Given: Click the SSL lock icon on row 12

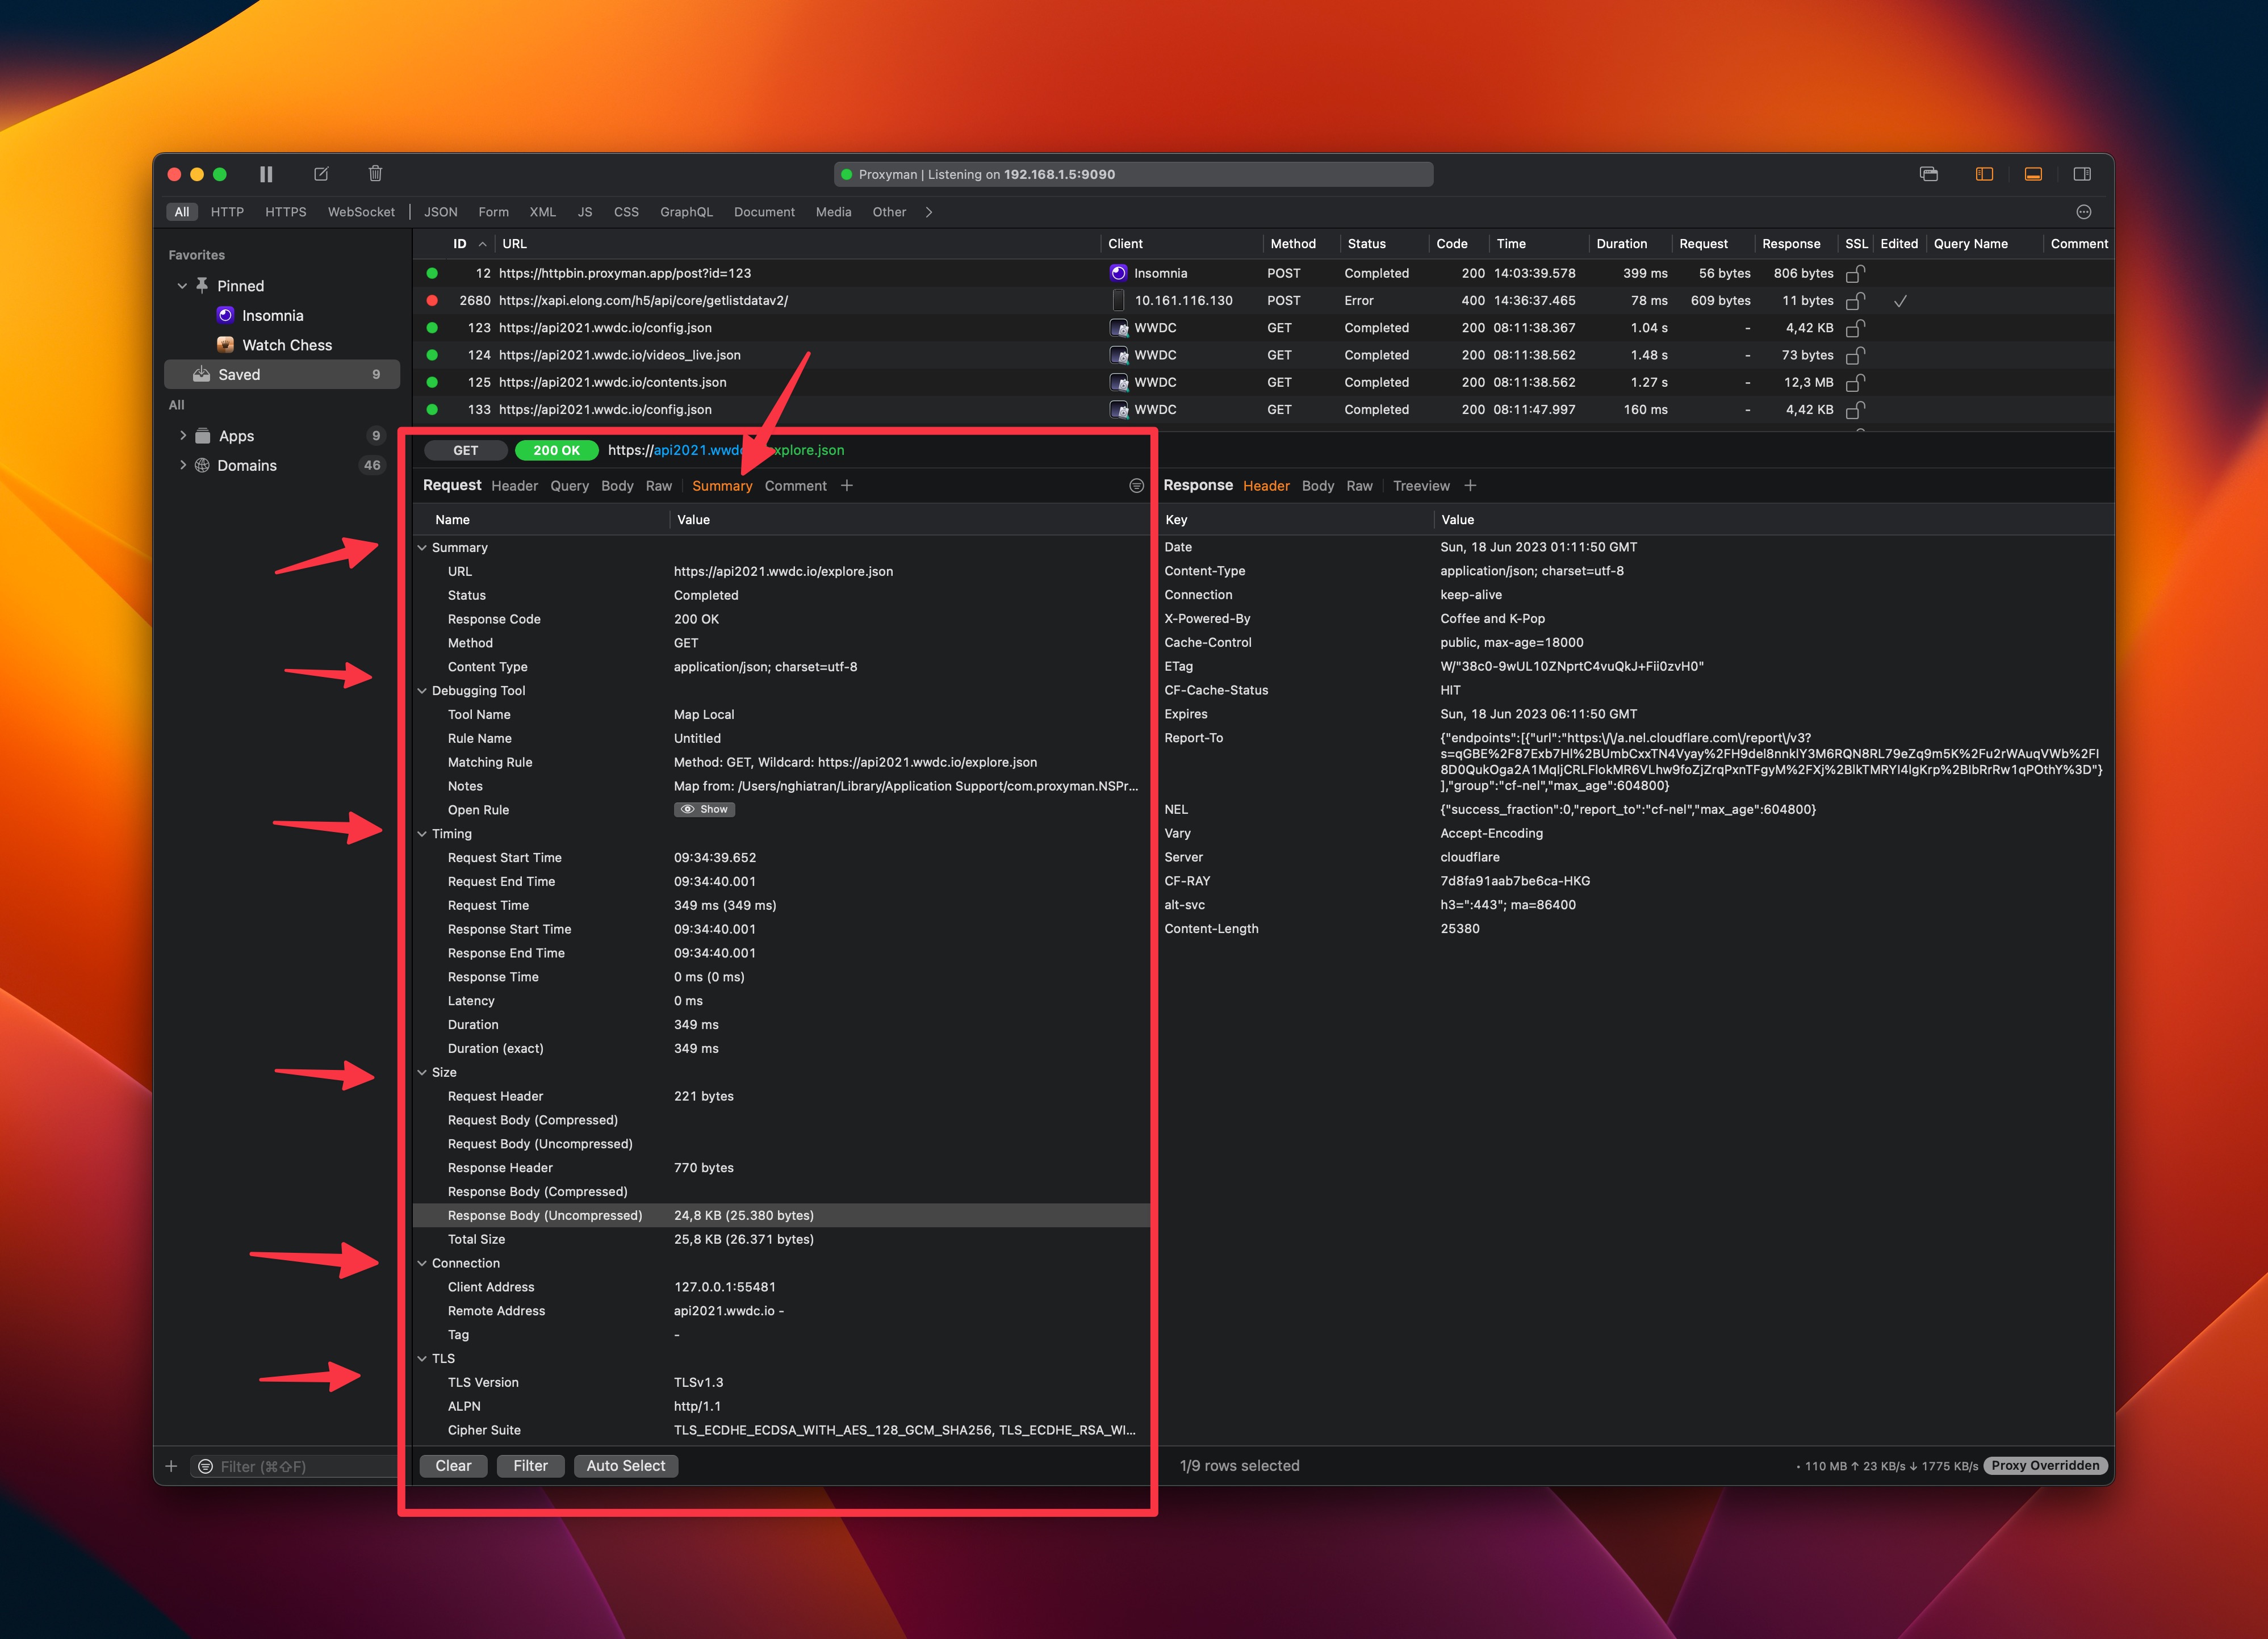Looking at the screenshot, I should pos(1856,273).
